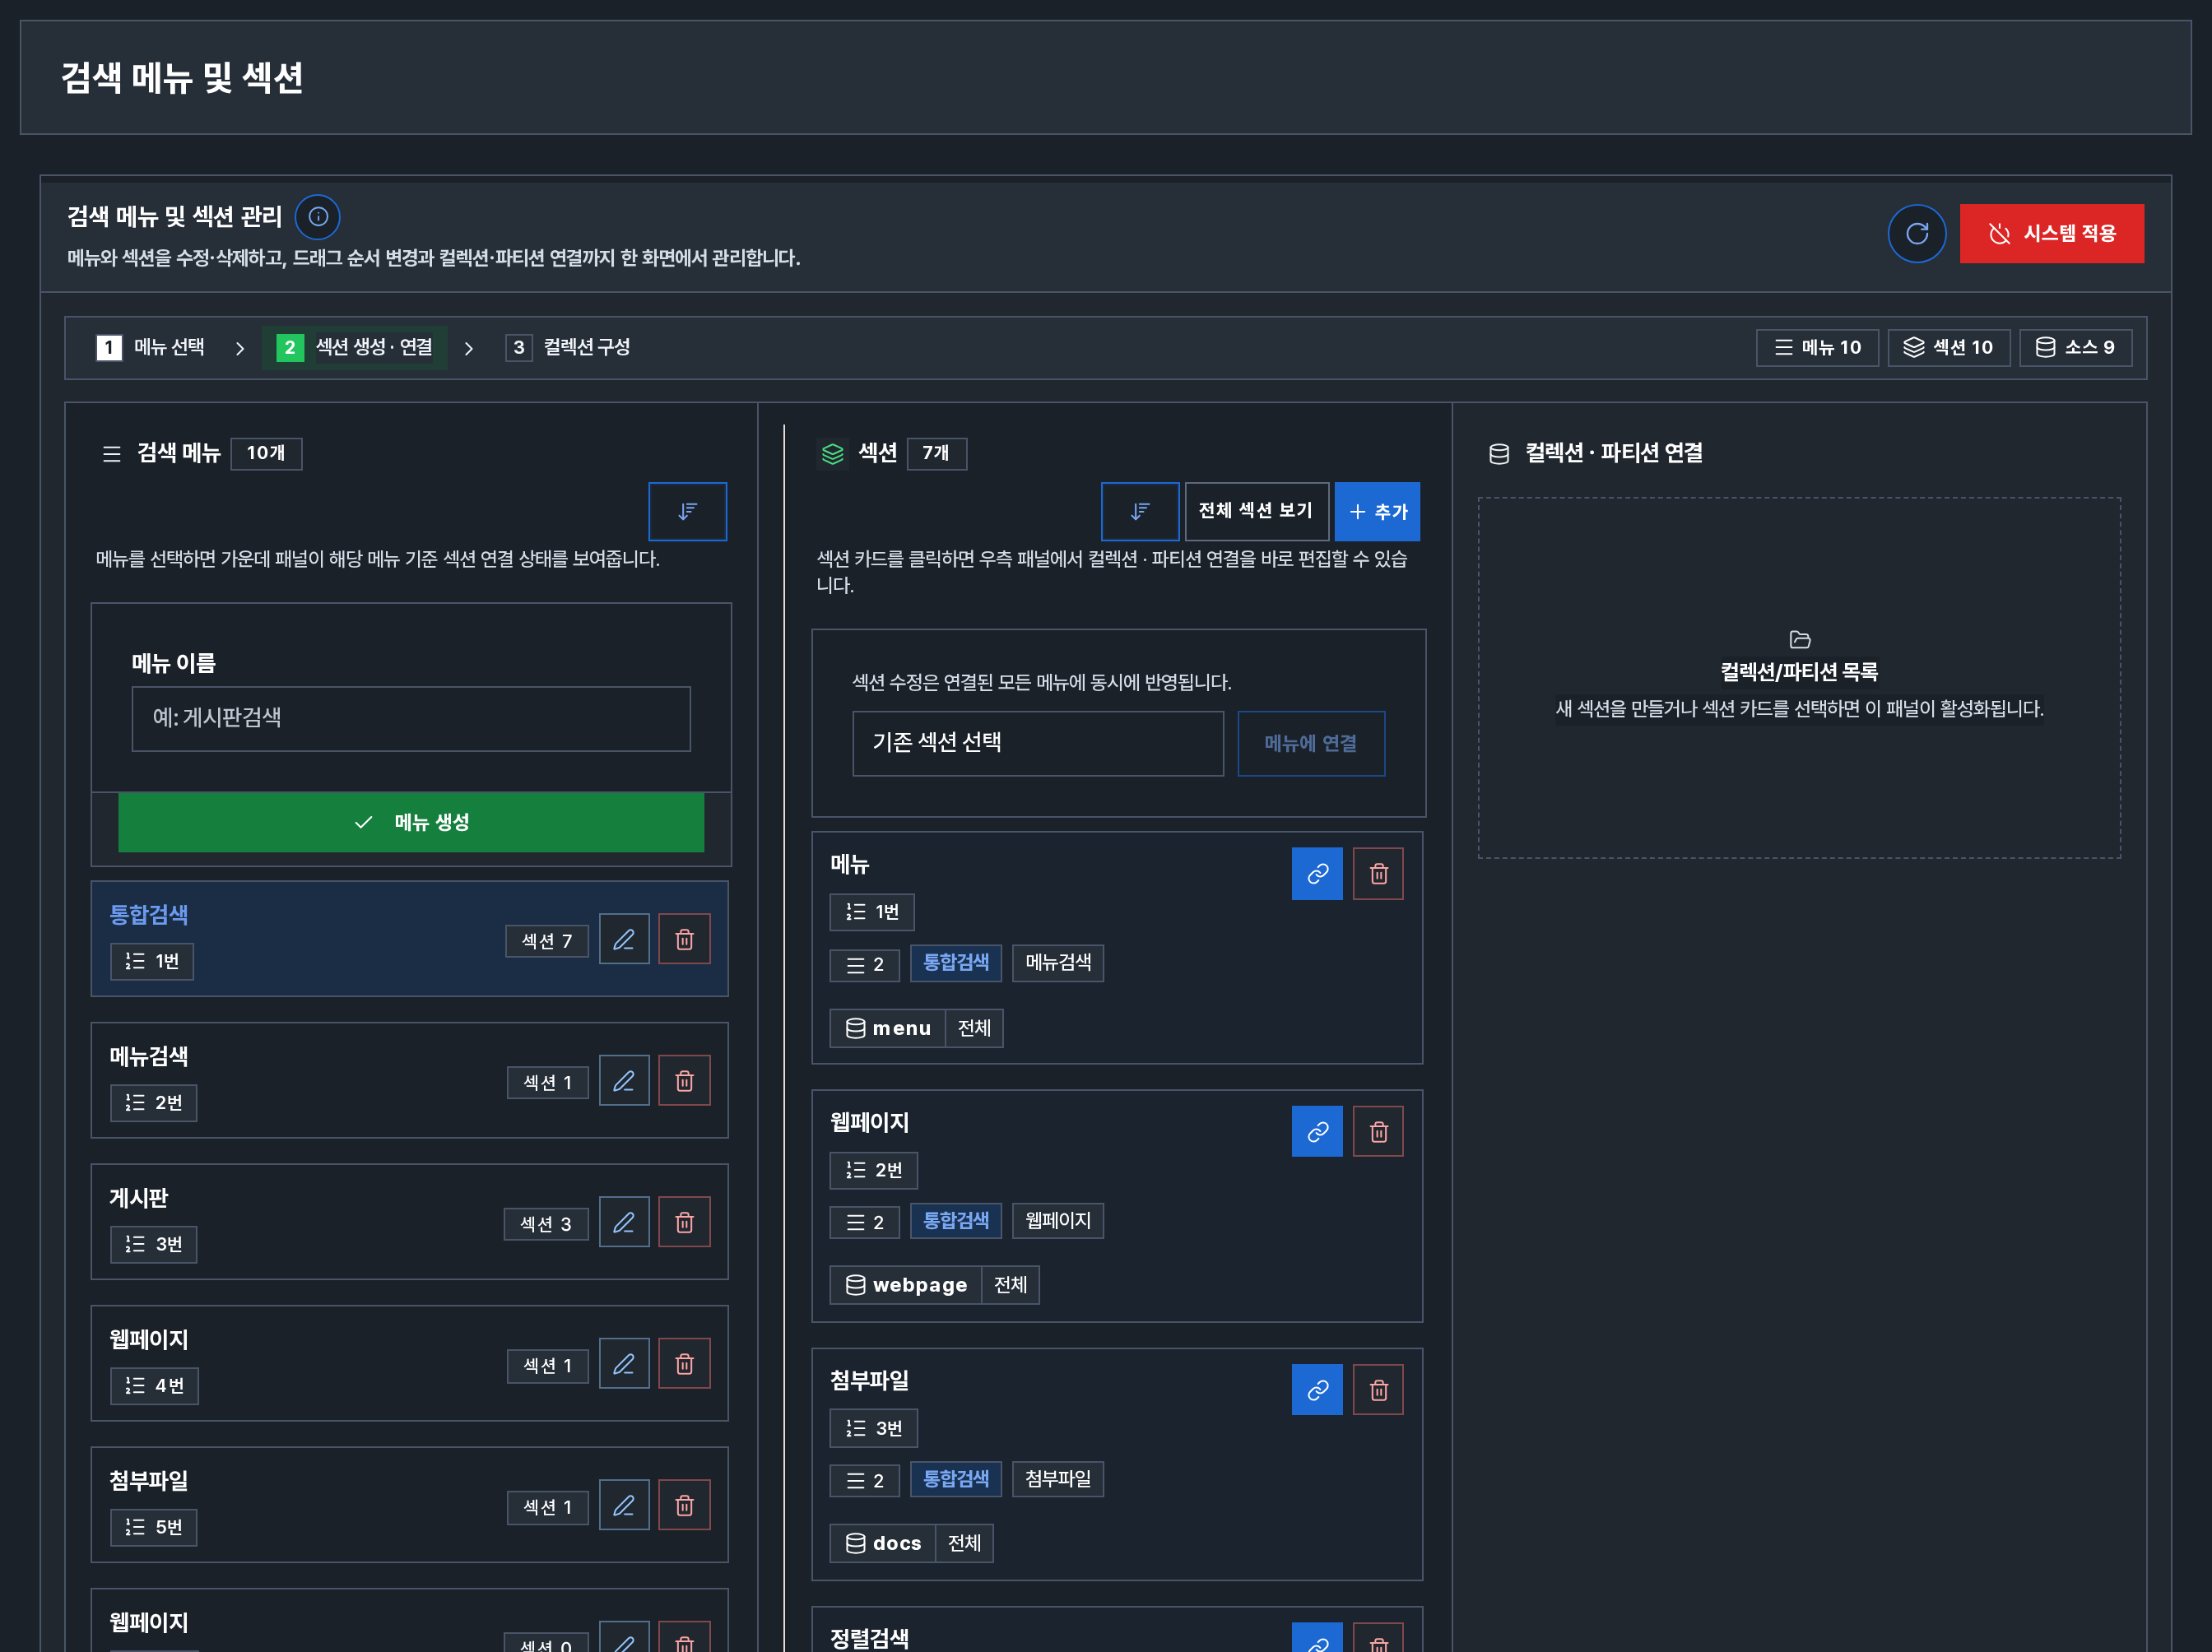Click the 섹션 3 badge on 게시판

(546, 1224)
